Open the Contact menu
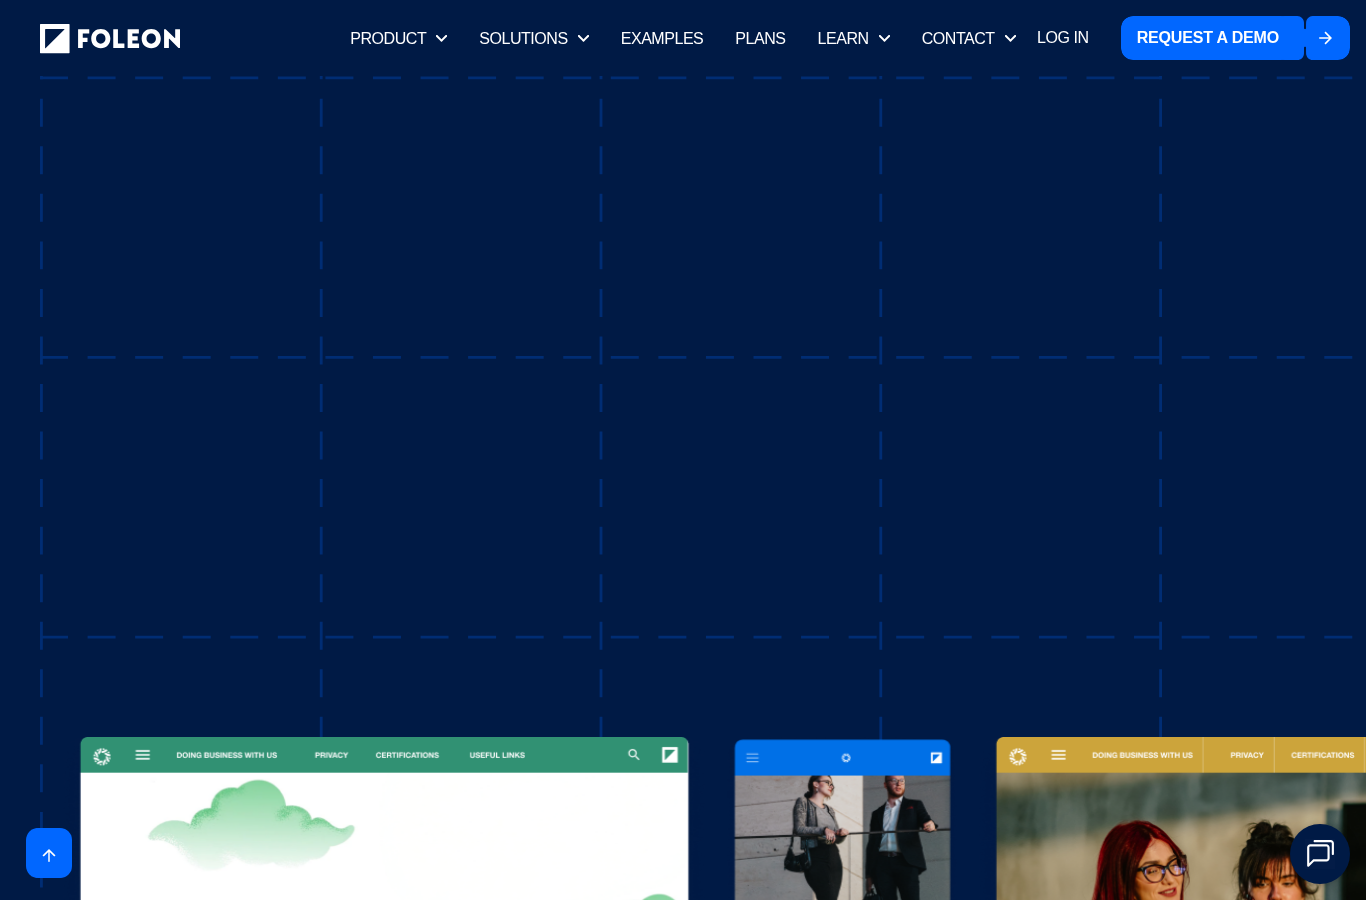 pos(958,38)
